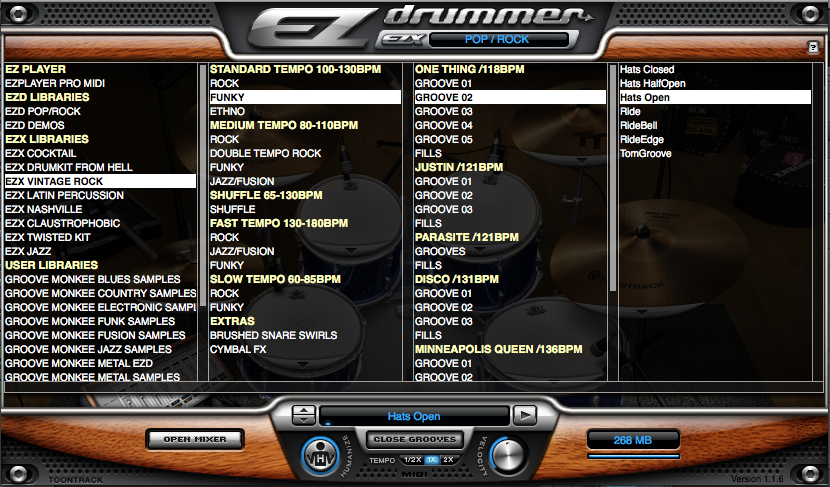Select GROOVES under Parasite /121BPM
The height and width of the screenshot is (487, 830).
[510, 251]
